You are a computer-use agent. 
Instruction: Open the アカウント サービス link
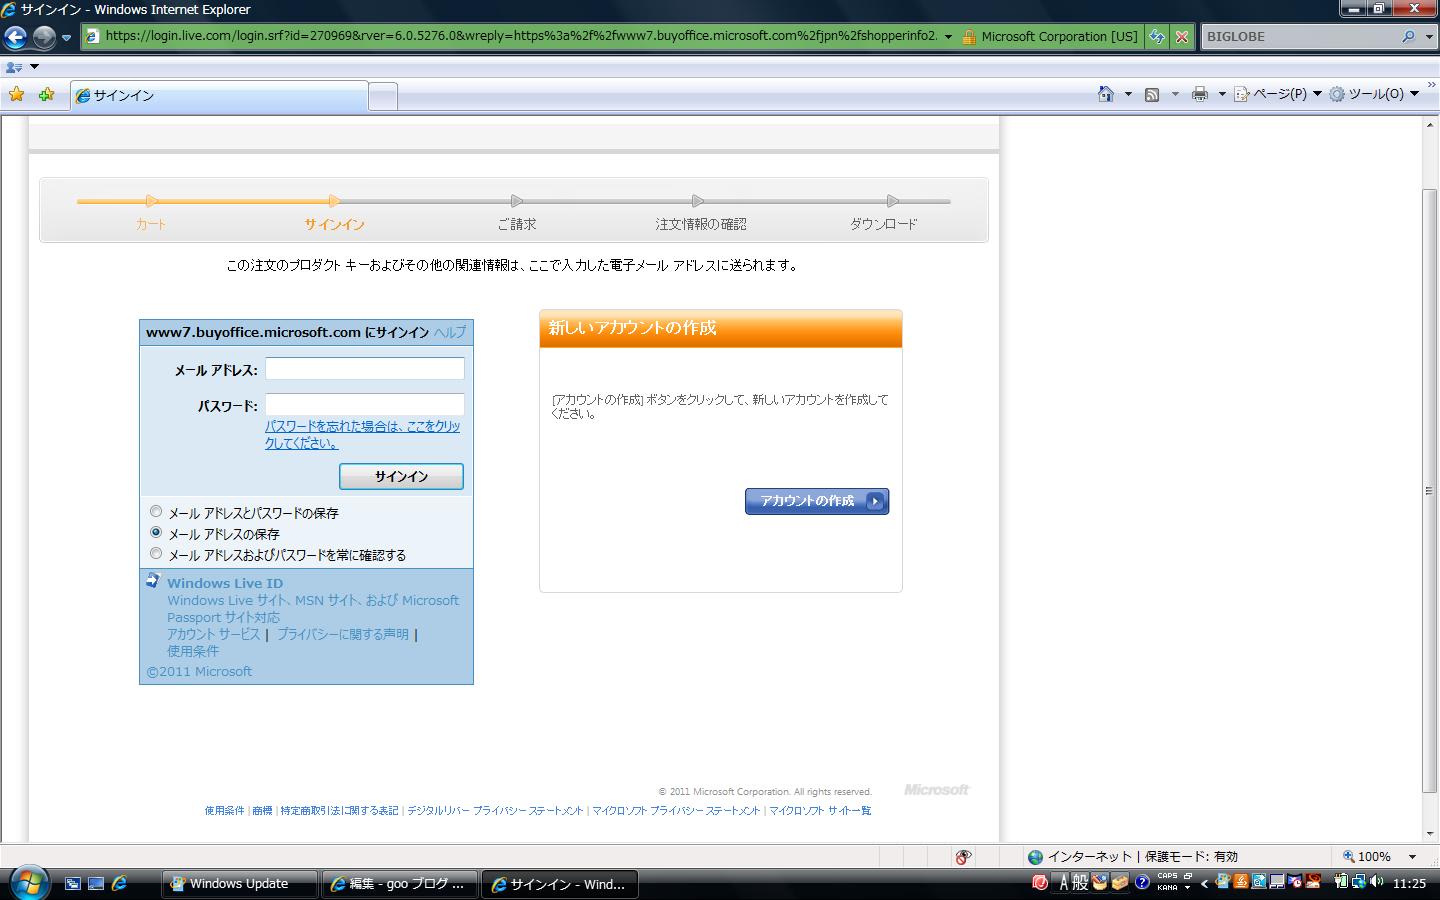click(213, 634)
